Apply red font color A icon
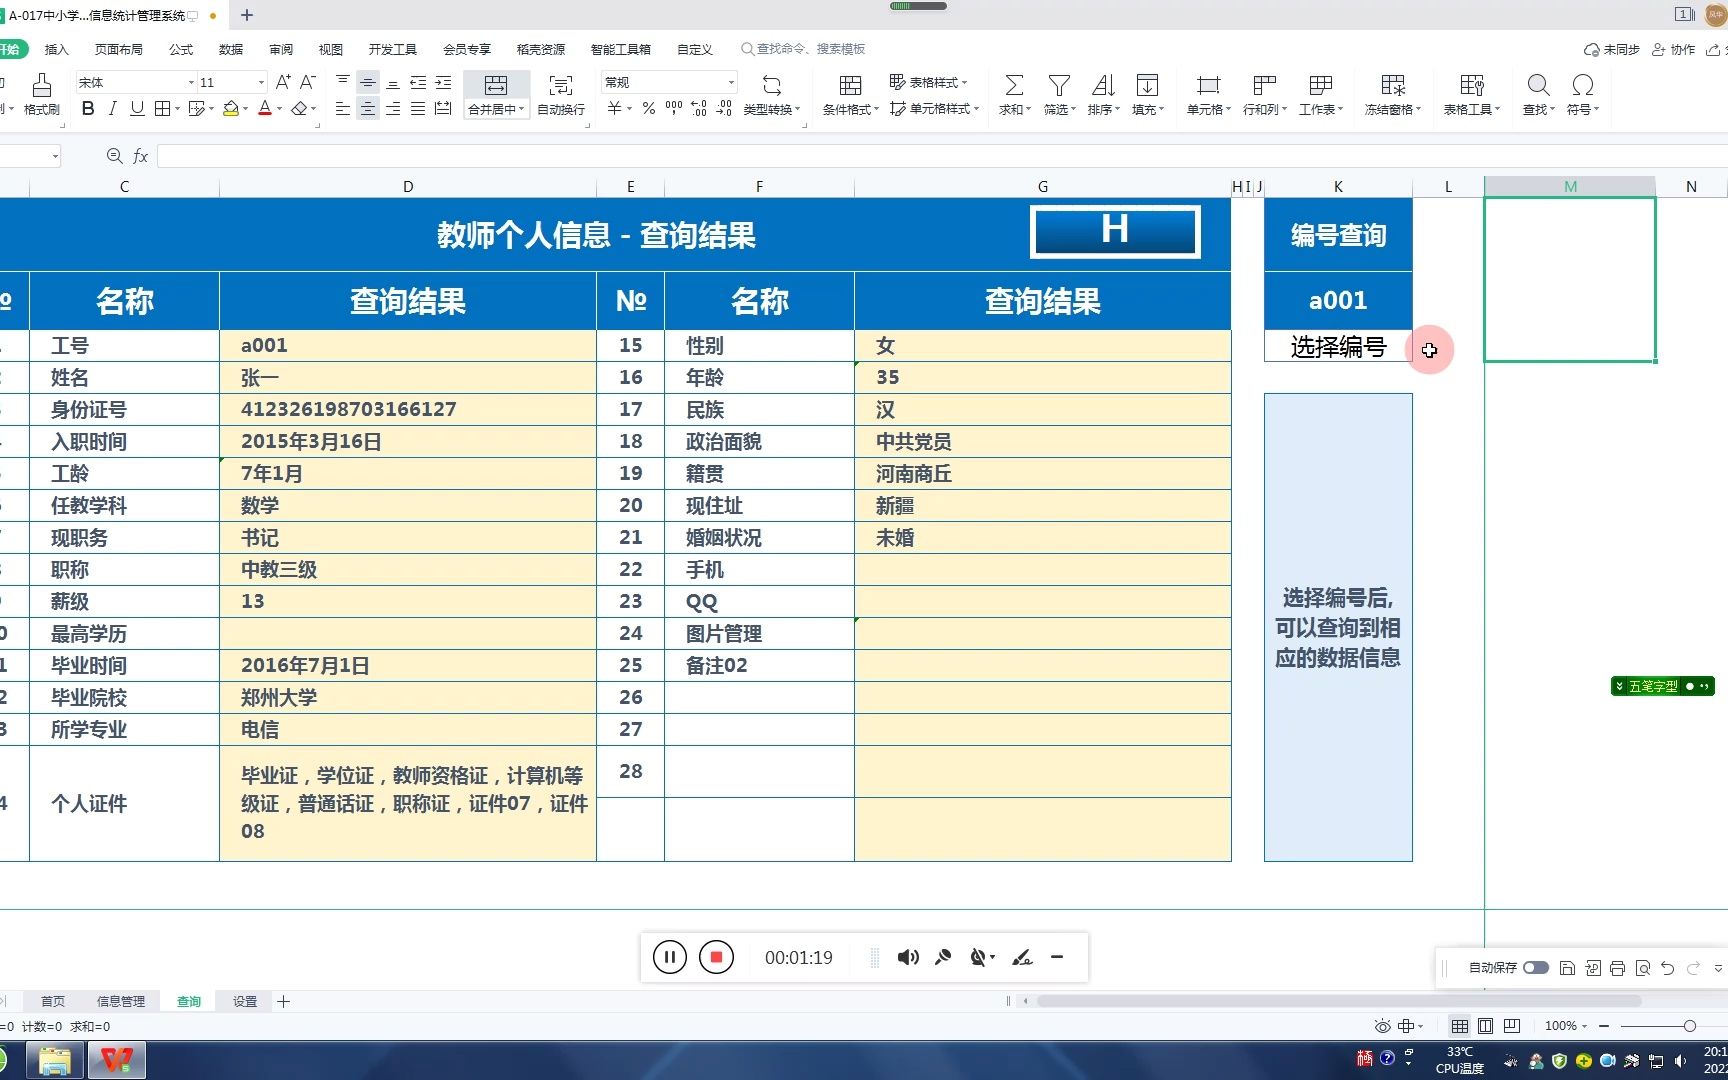This screenshot has width=1728, height=1080. click(265, 108)
